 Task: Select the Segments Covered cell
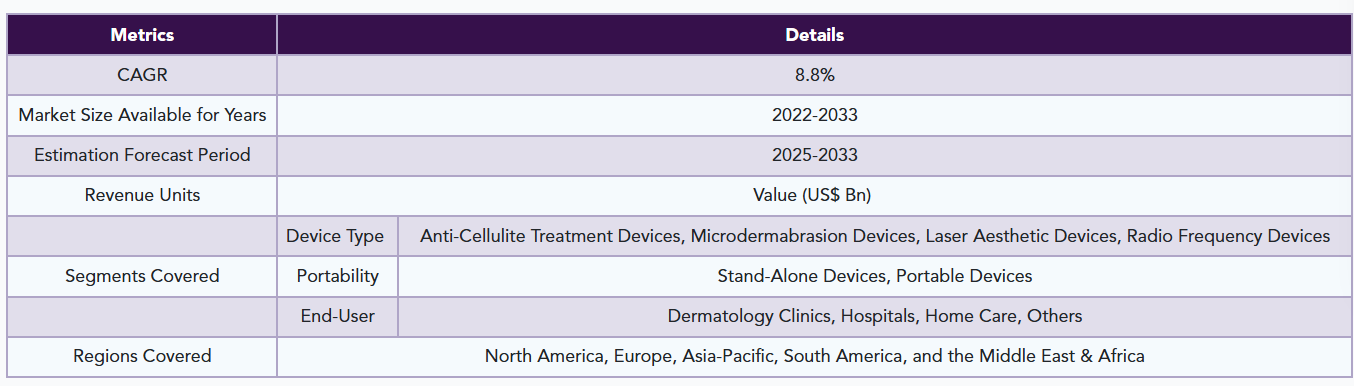coord(142,276)
